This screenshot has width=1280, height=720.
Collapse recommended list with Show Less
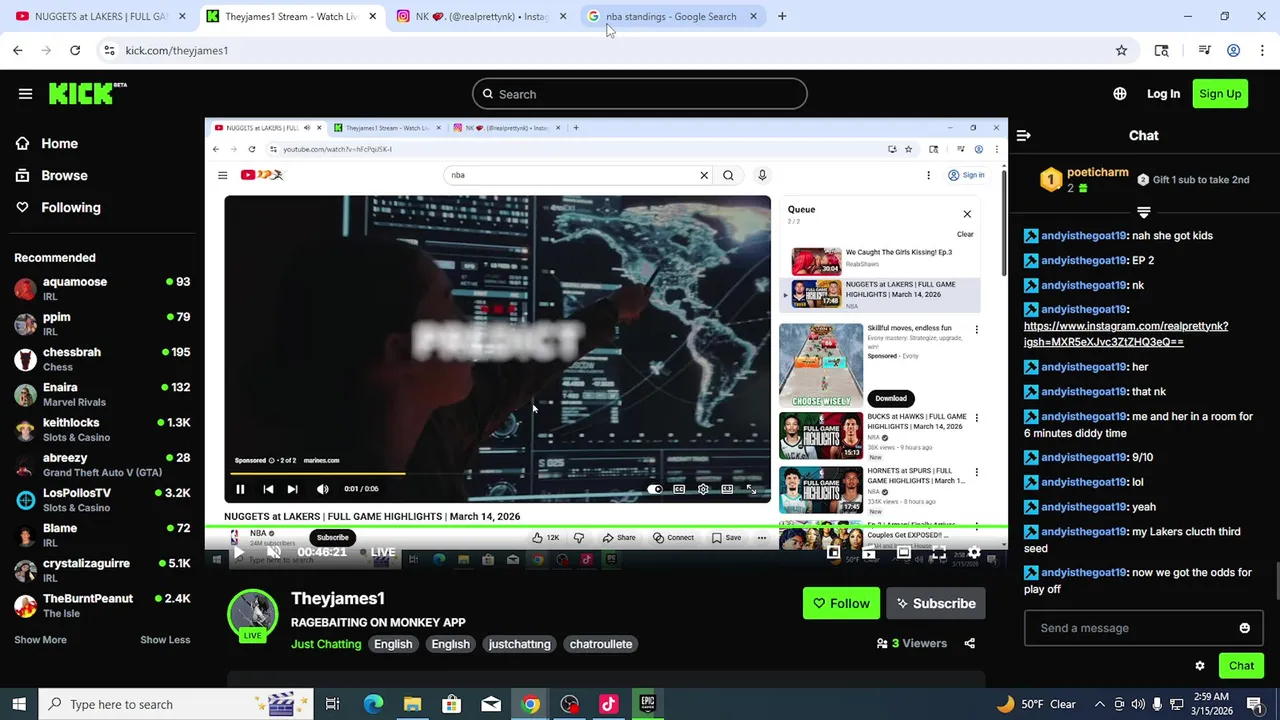(165, 640)
